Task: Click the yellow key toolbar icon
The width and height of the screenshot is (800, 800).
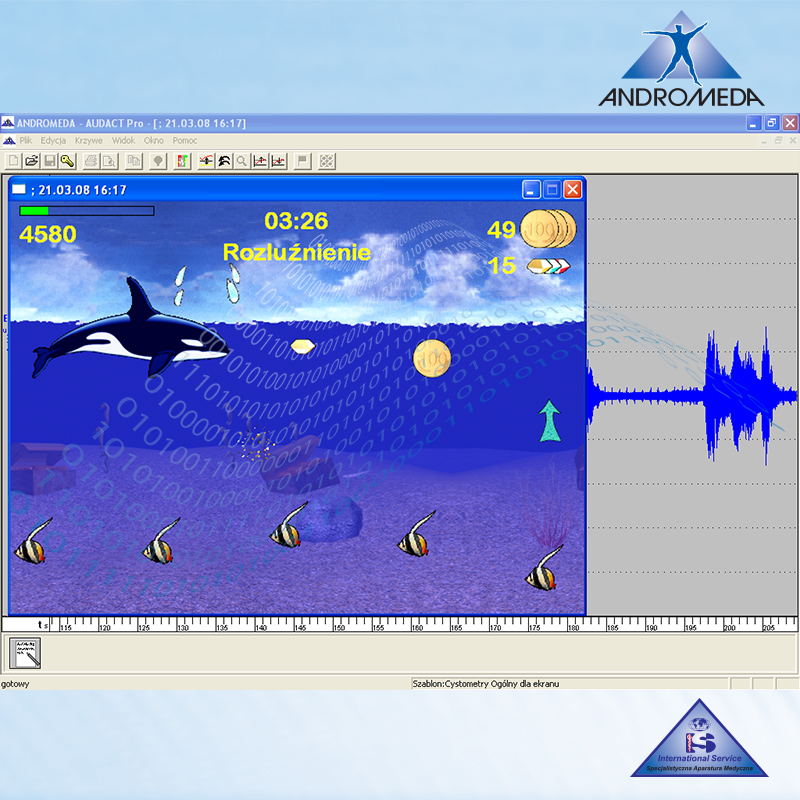Action: 66,160
